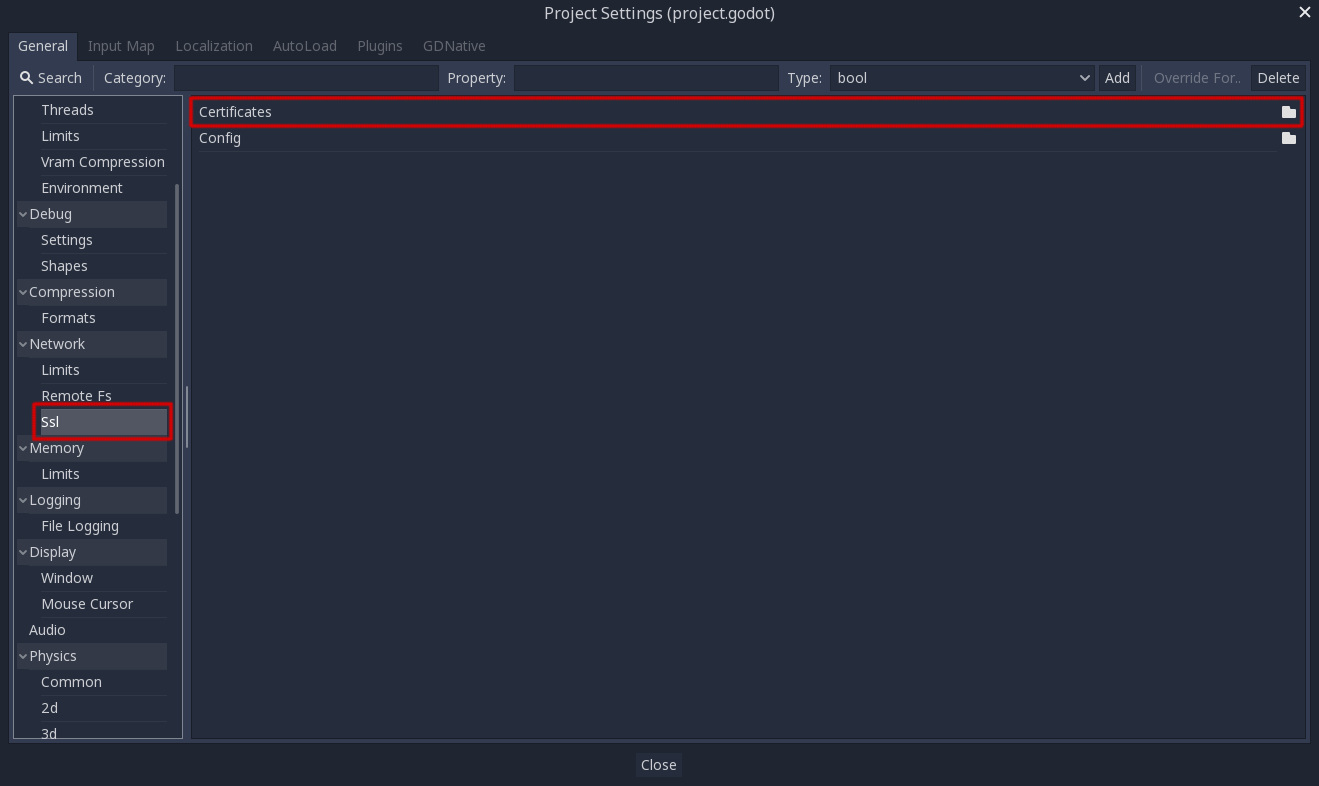Collapse the Memory section

(22, 447)
